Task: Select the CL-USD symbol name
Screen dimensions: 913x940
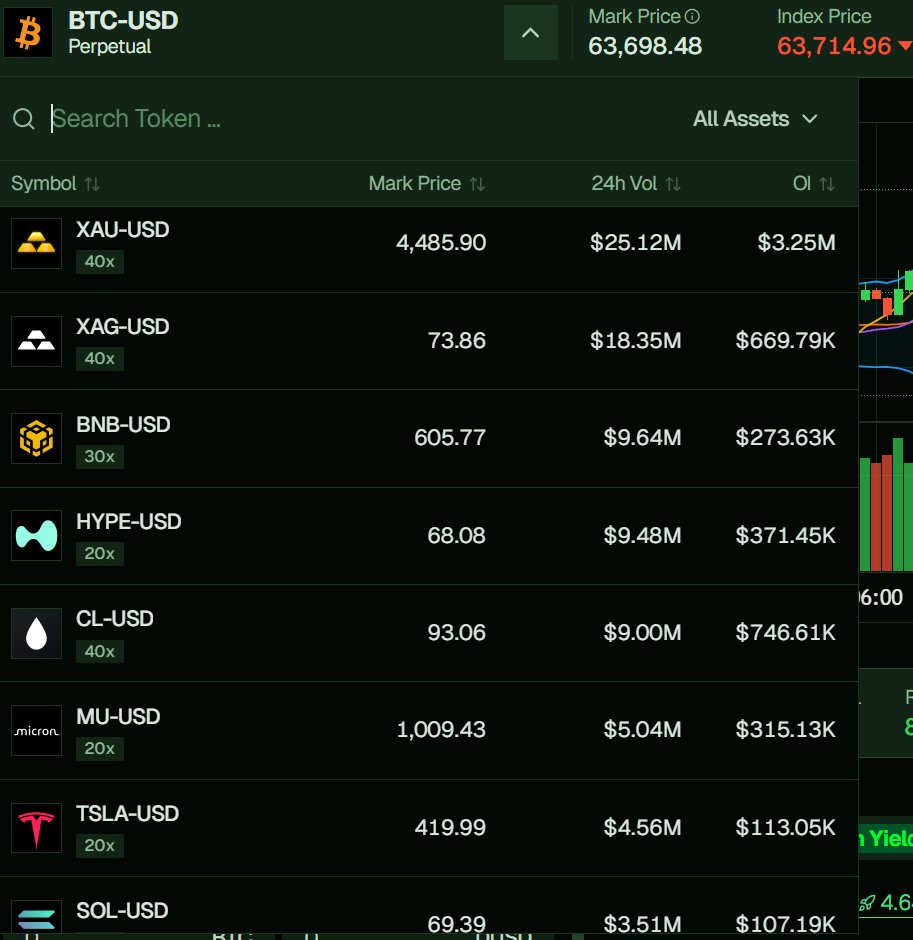Action: [114, 619]
